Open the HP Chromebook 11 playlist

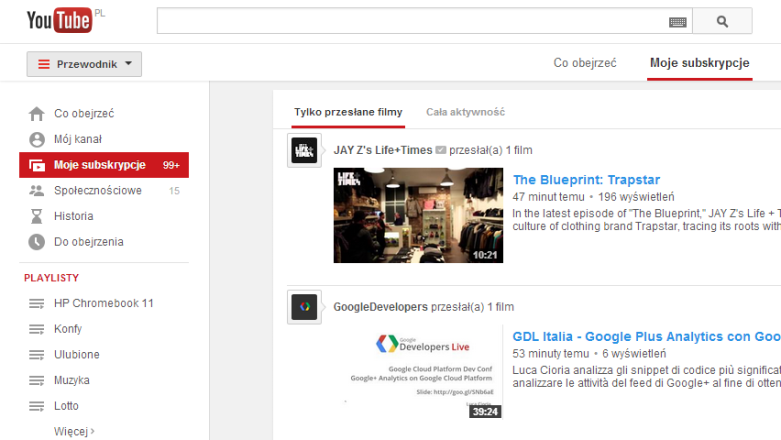point(103,303)
